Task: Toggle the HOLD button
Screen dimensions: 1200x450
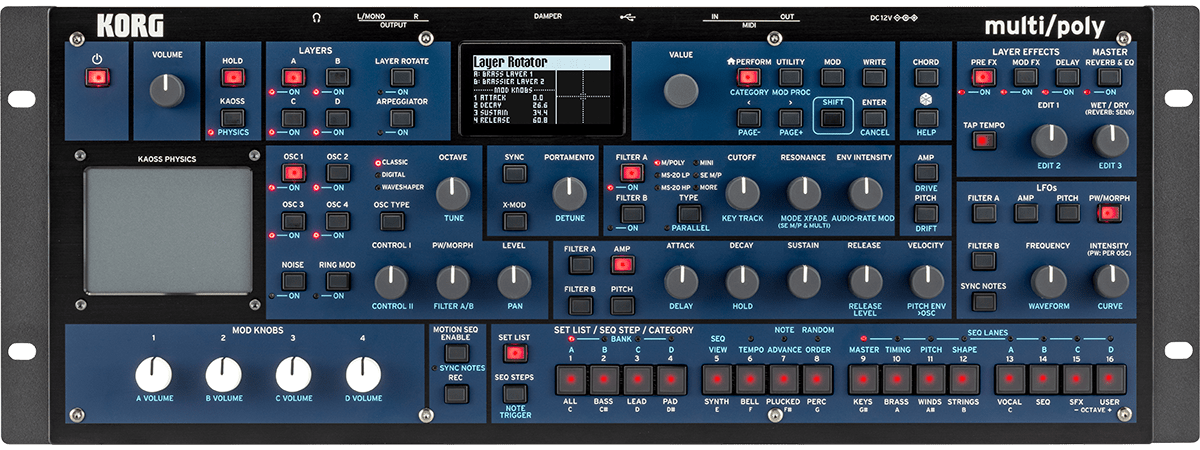Action: pyautogui.click(x=232, y=77)
